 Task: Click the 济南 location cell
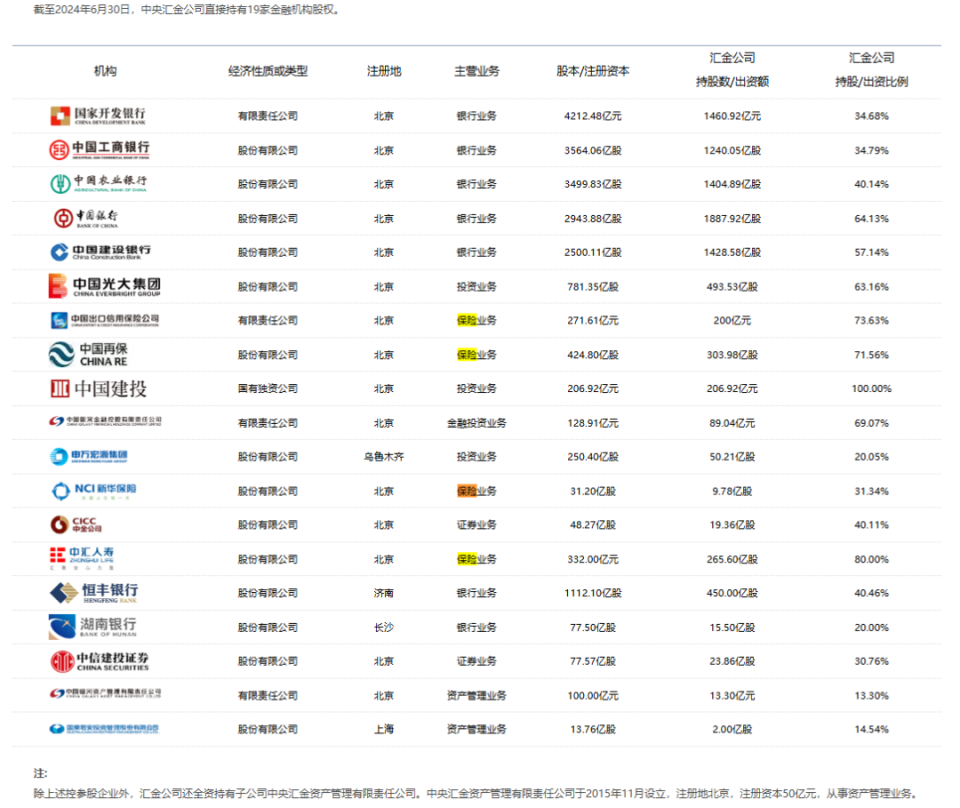pyautogui.click(x=384, y=593)
